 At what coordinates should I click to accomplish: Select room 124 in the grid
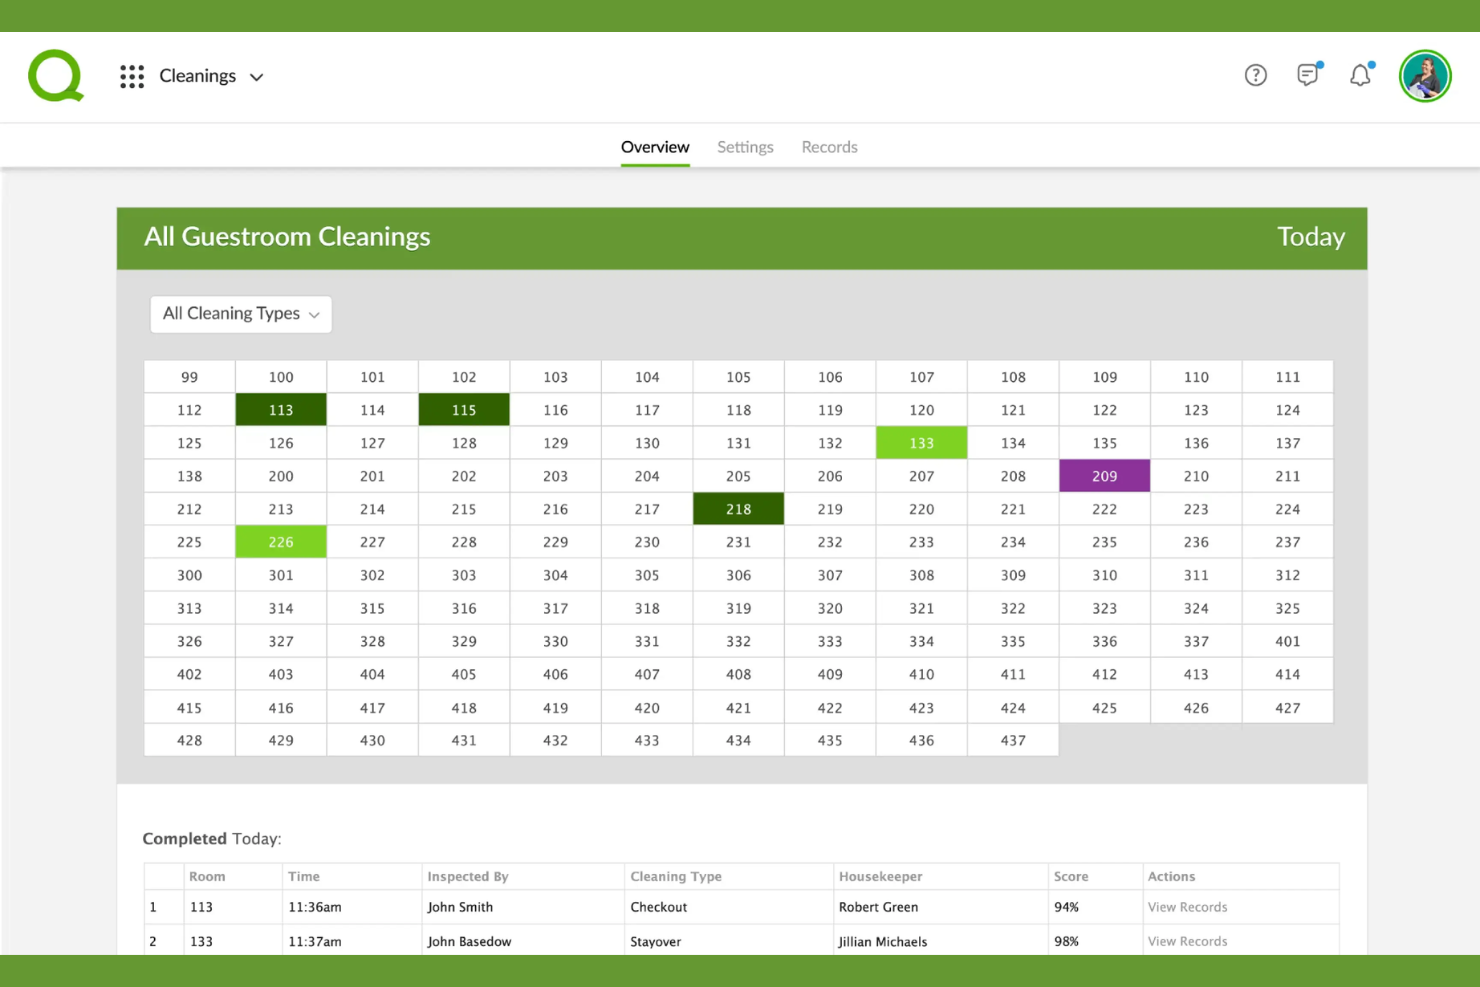pos(1288,410)
